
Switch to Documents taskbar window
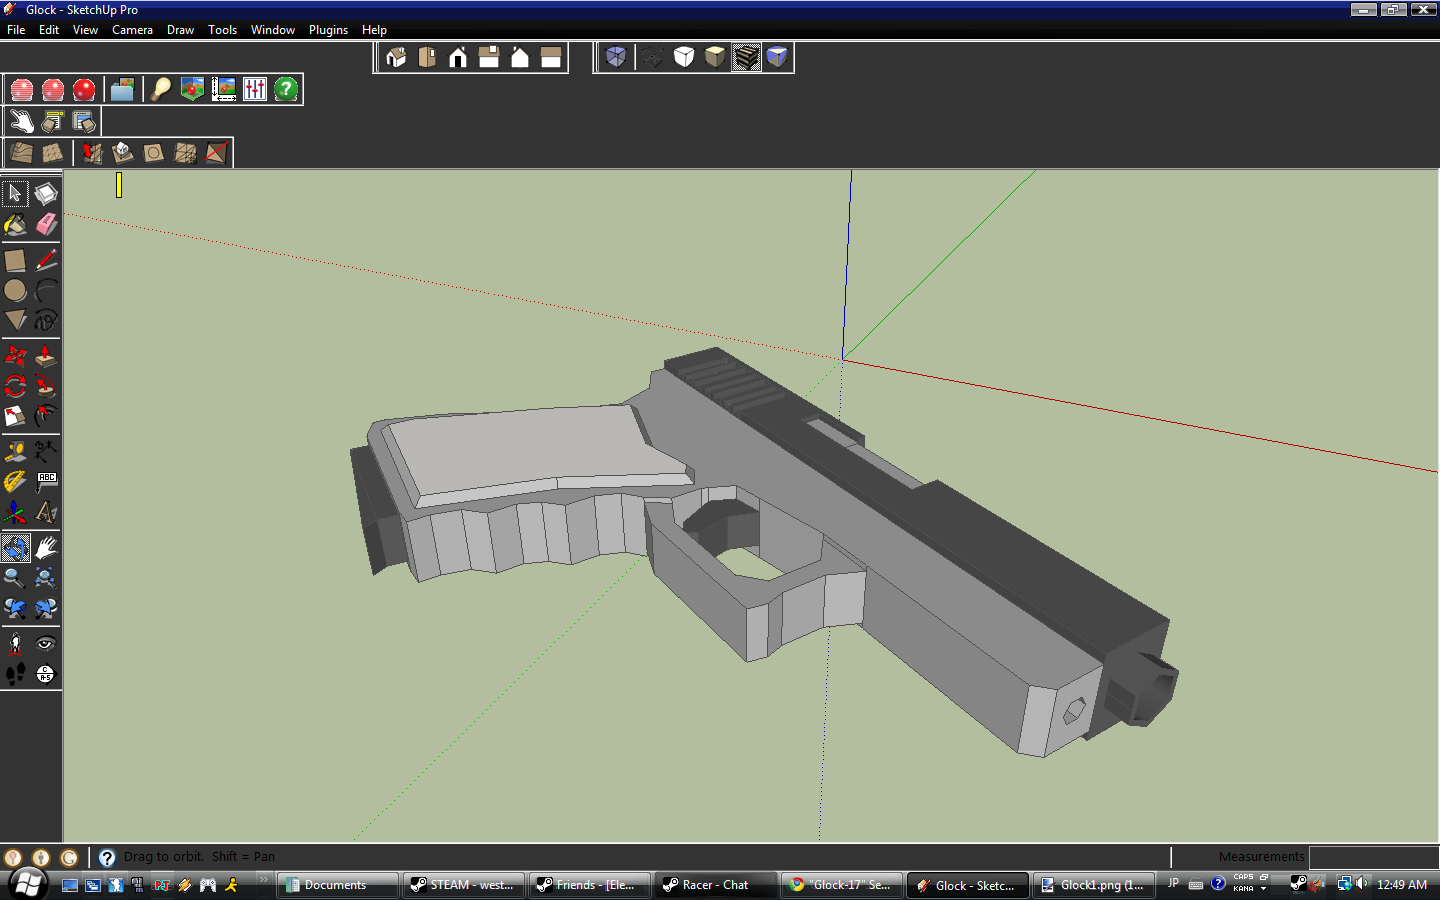point(336,885)
